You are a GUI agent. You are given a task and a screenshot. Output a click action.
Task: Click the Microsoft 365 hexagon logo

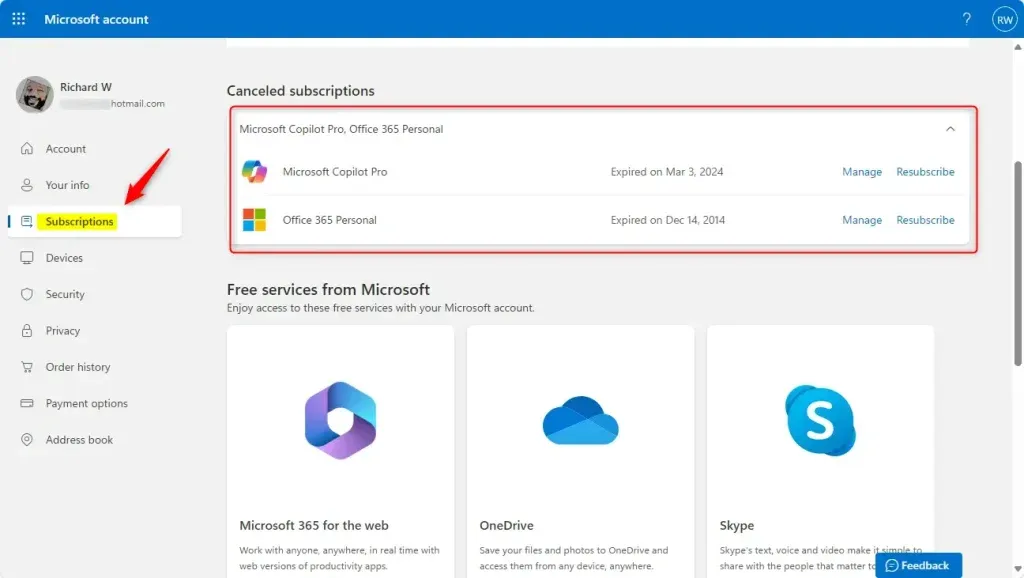tap(340, 421)
